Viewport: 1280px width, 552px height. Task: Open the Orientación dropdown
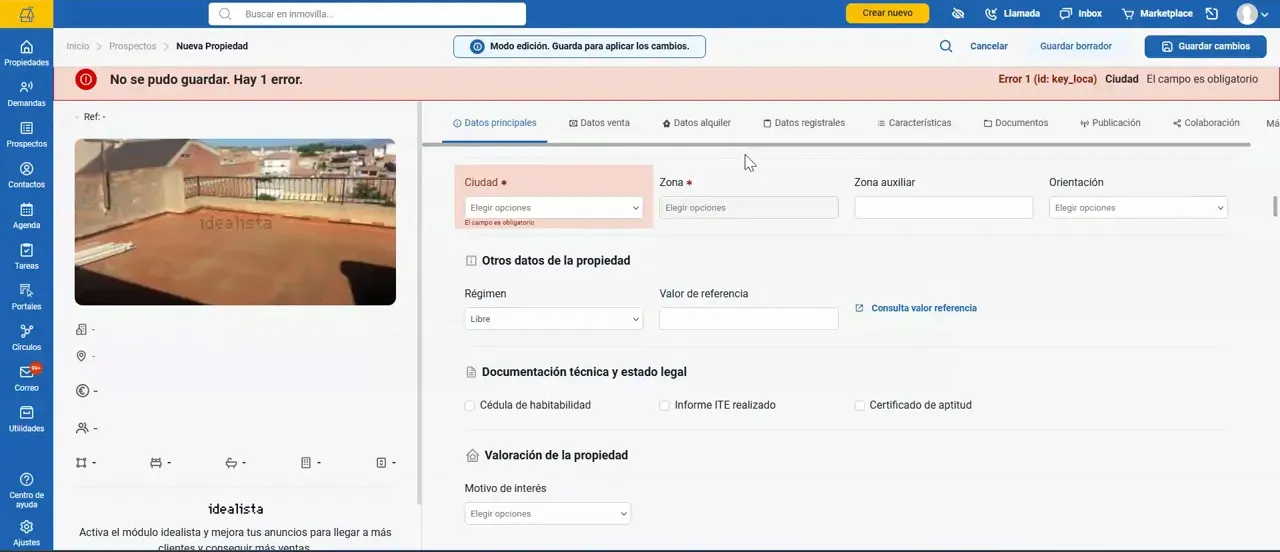tap(1138, 208)
